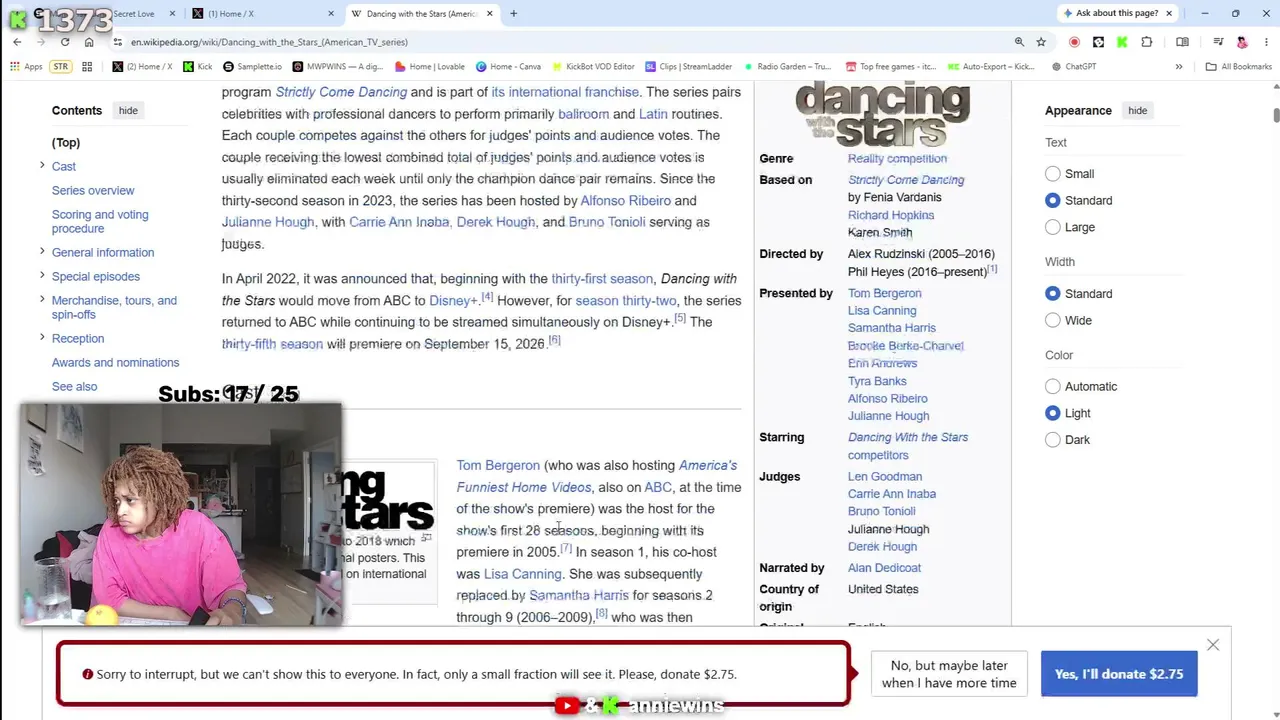This screenshot has height=720, width=1280.
Task: Jump to Series overview in Contents
Action: (93, 190)
